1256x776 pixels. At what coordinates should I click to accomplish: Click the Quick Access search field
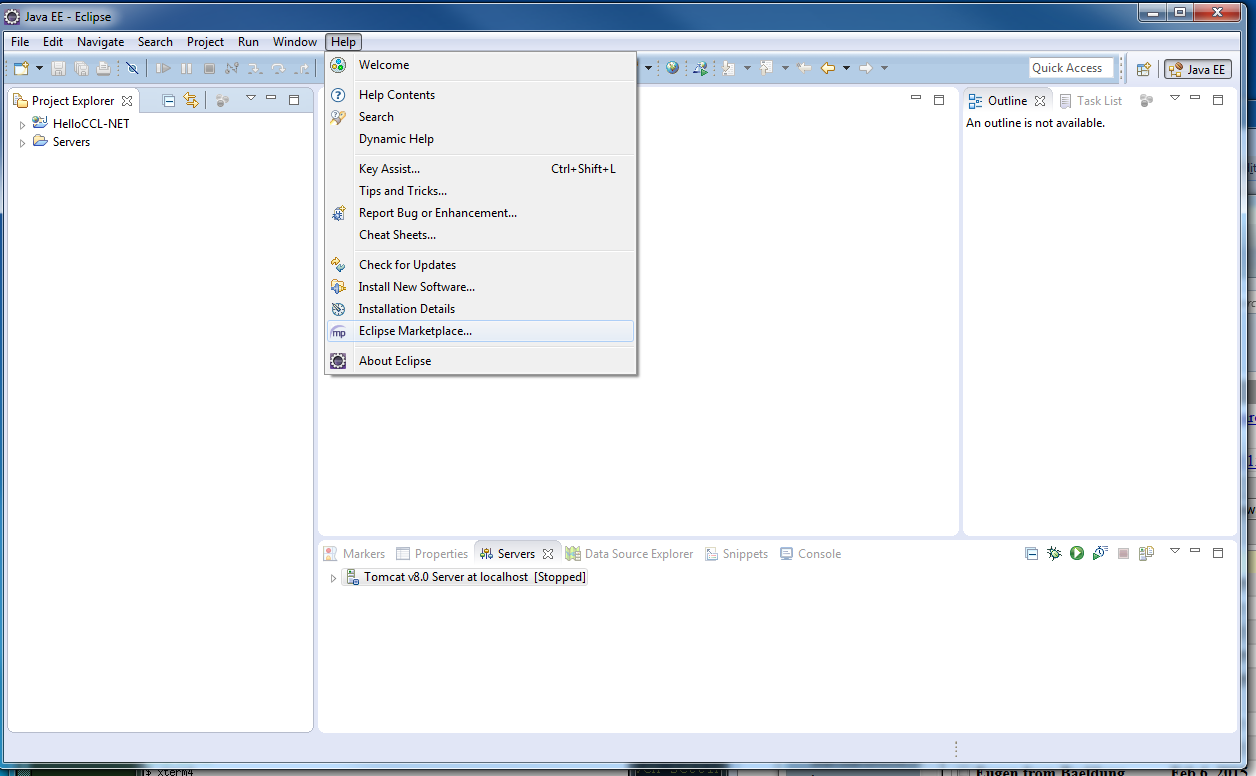point(1070,68)
